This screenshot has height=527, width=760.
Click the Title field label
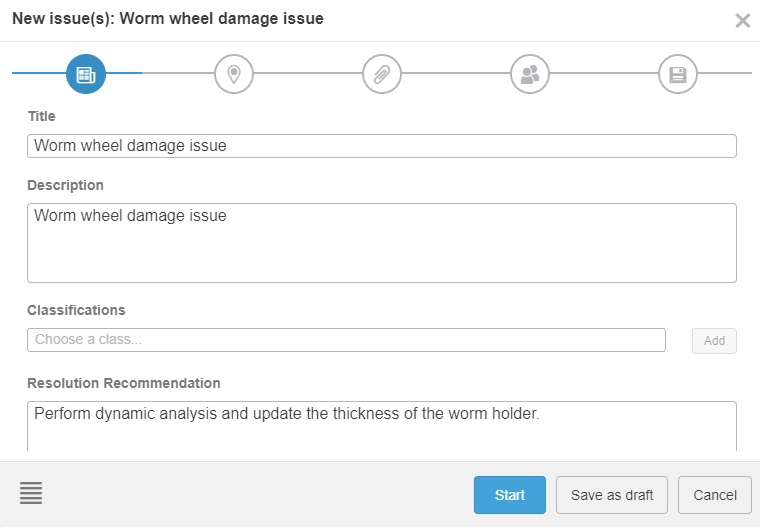[42, 117]
